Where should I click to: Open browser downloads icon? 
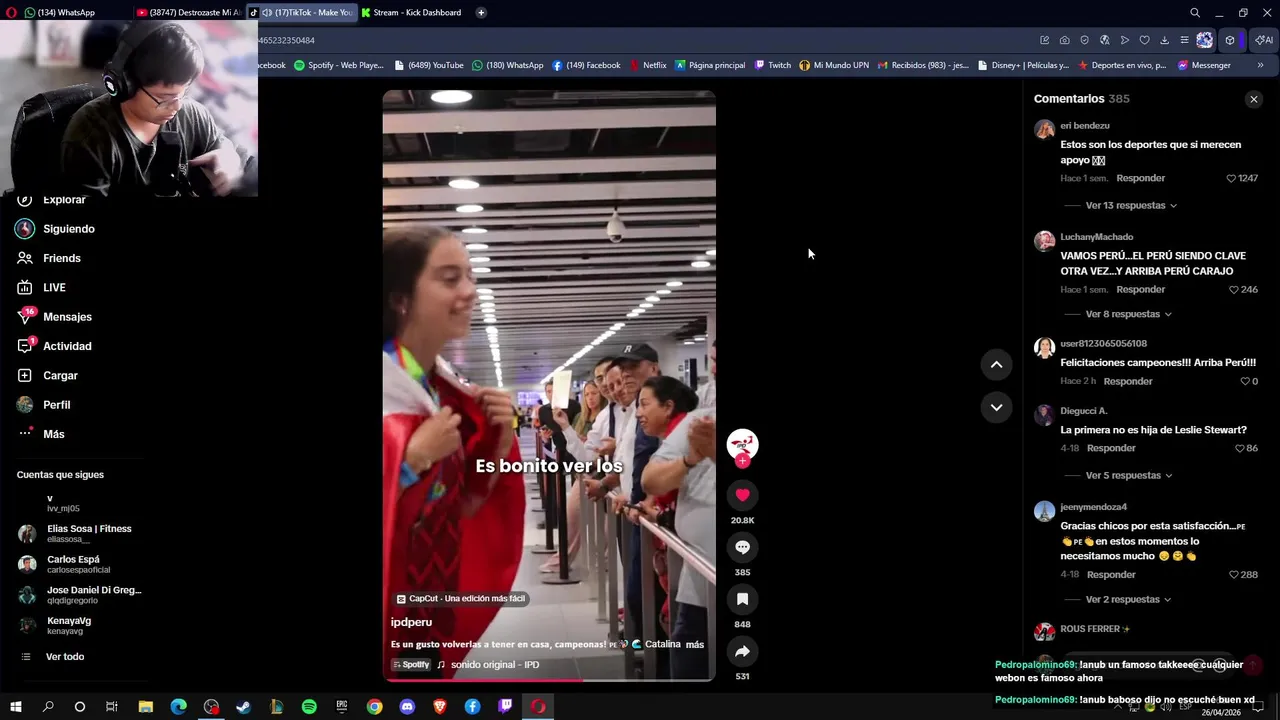[1164, 40]
